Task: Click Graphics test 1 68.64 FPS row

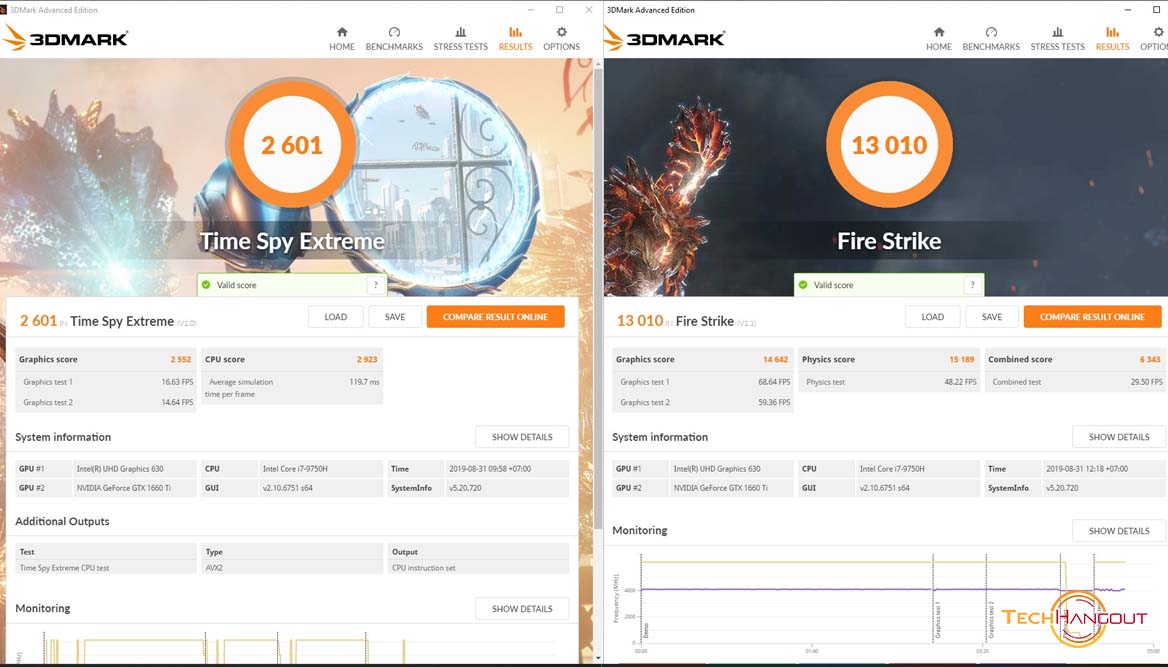Action: 702,382
